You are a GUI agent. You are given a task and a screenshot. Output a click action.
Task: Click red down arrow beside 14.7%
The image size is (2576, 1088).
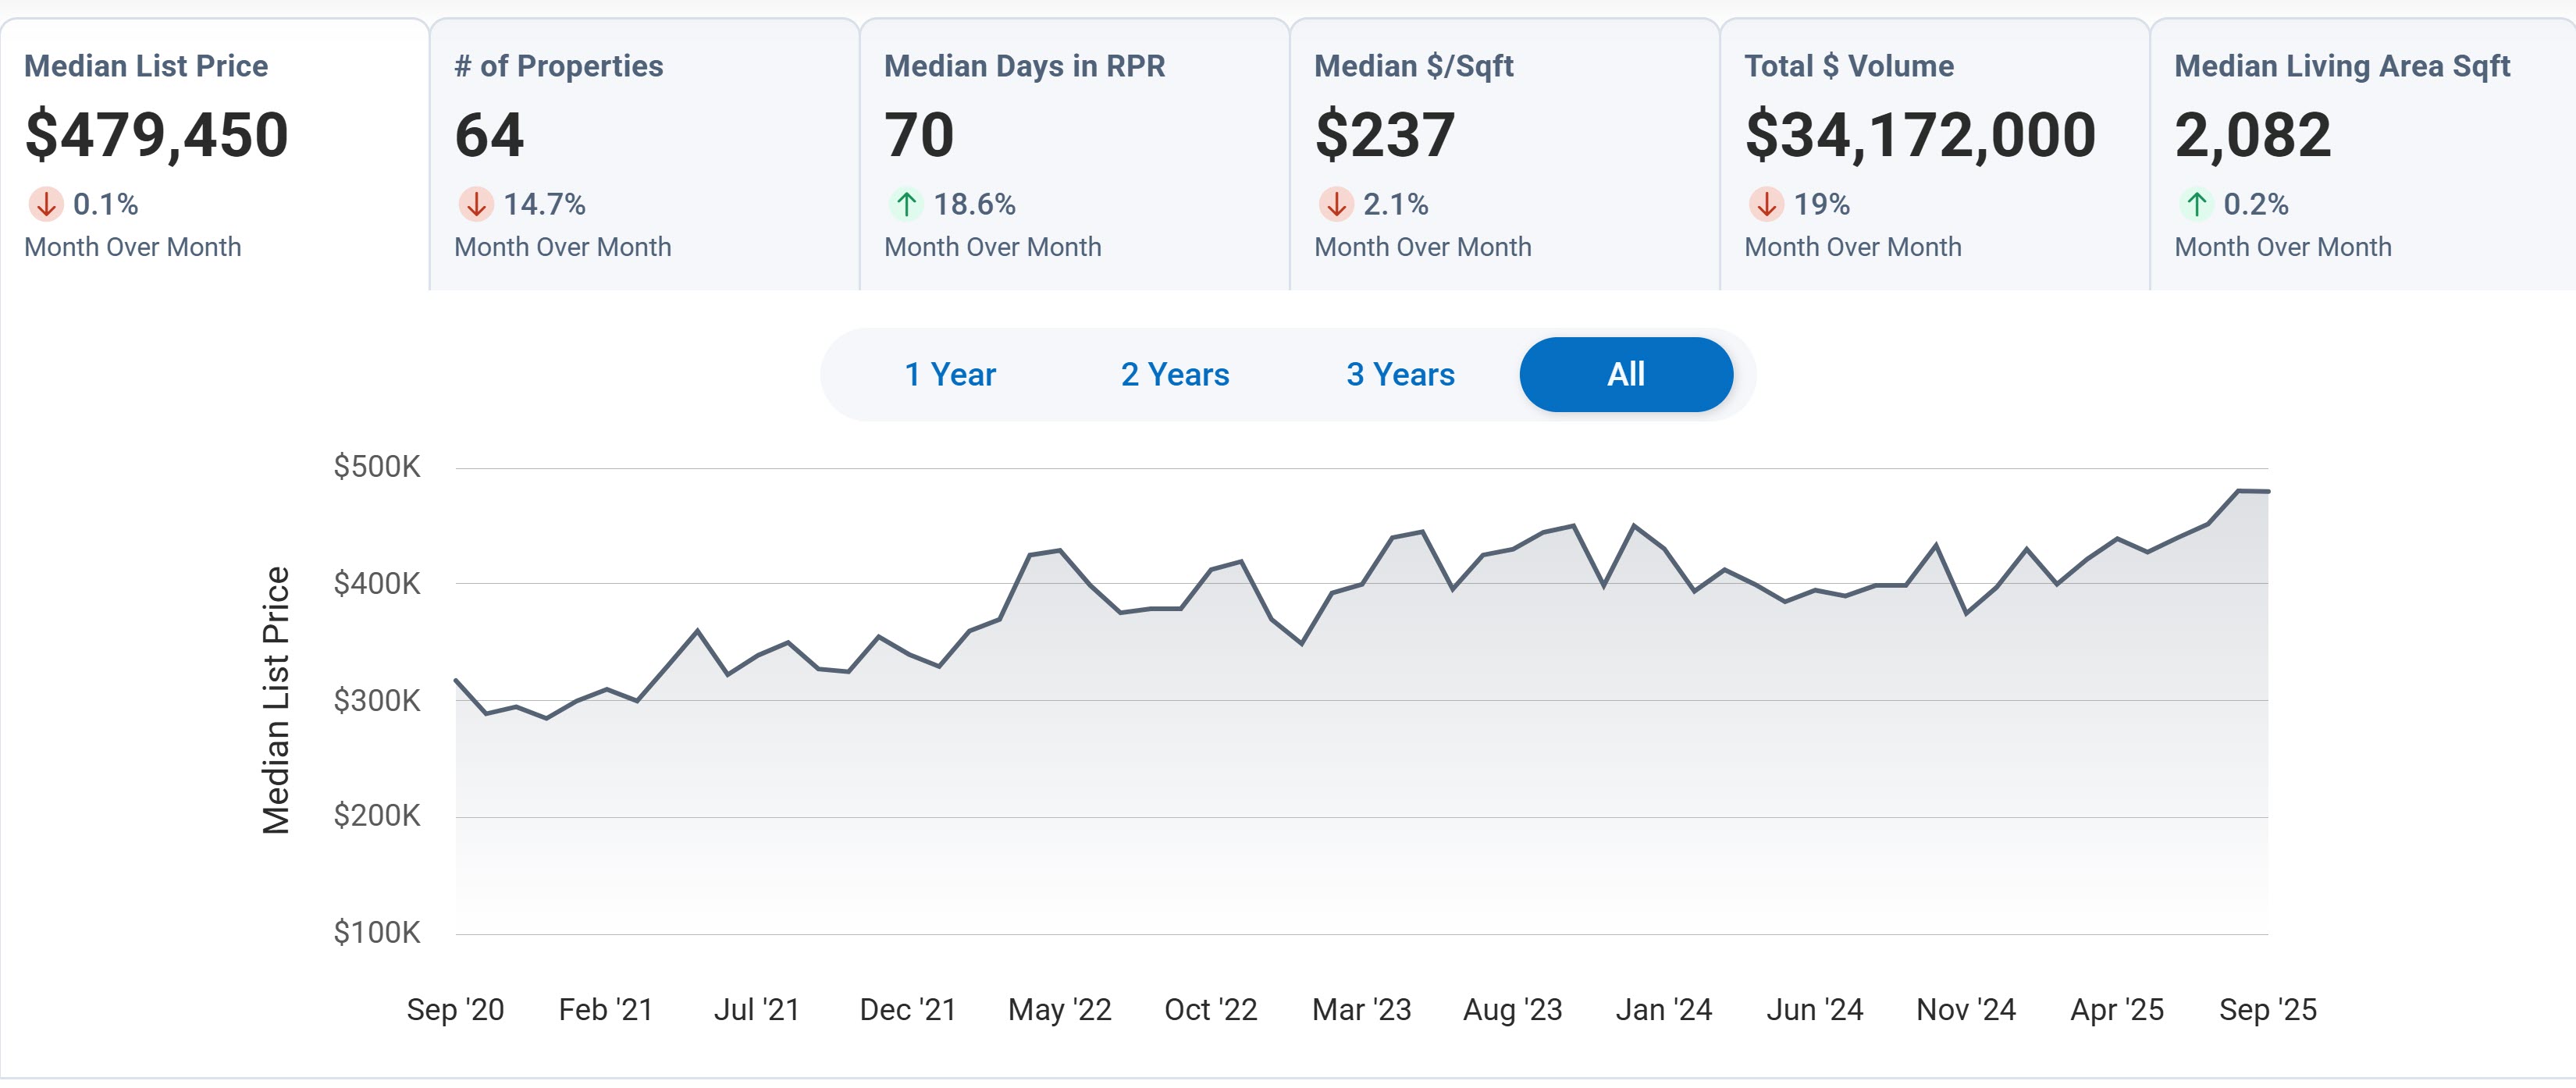[x=476, y=204]
